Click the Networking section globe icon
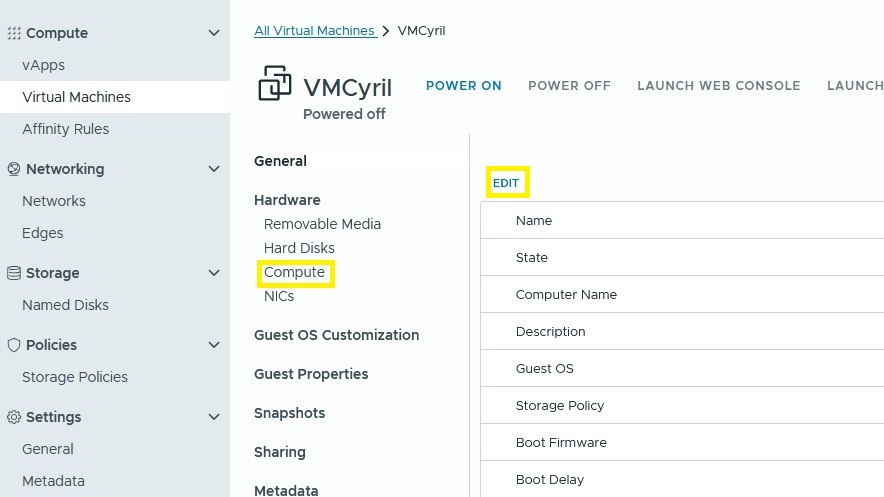This screenshot has height=497, width=884. (x=14, y=169)
